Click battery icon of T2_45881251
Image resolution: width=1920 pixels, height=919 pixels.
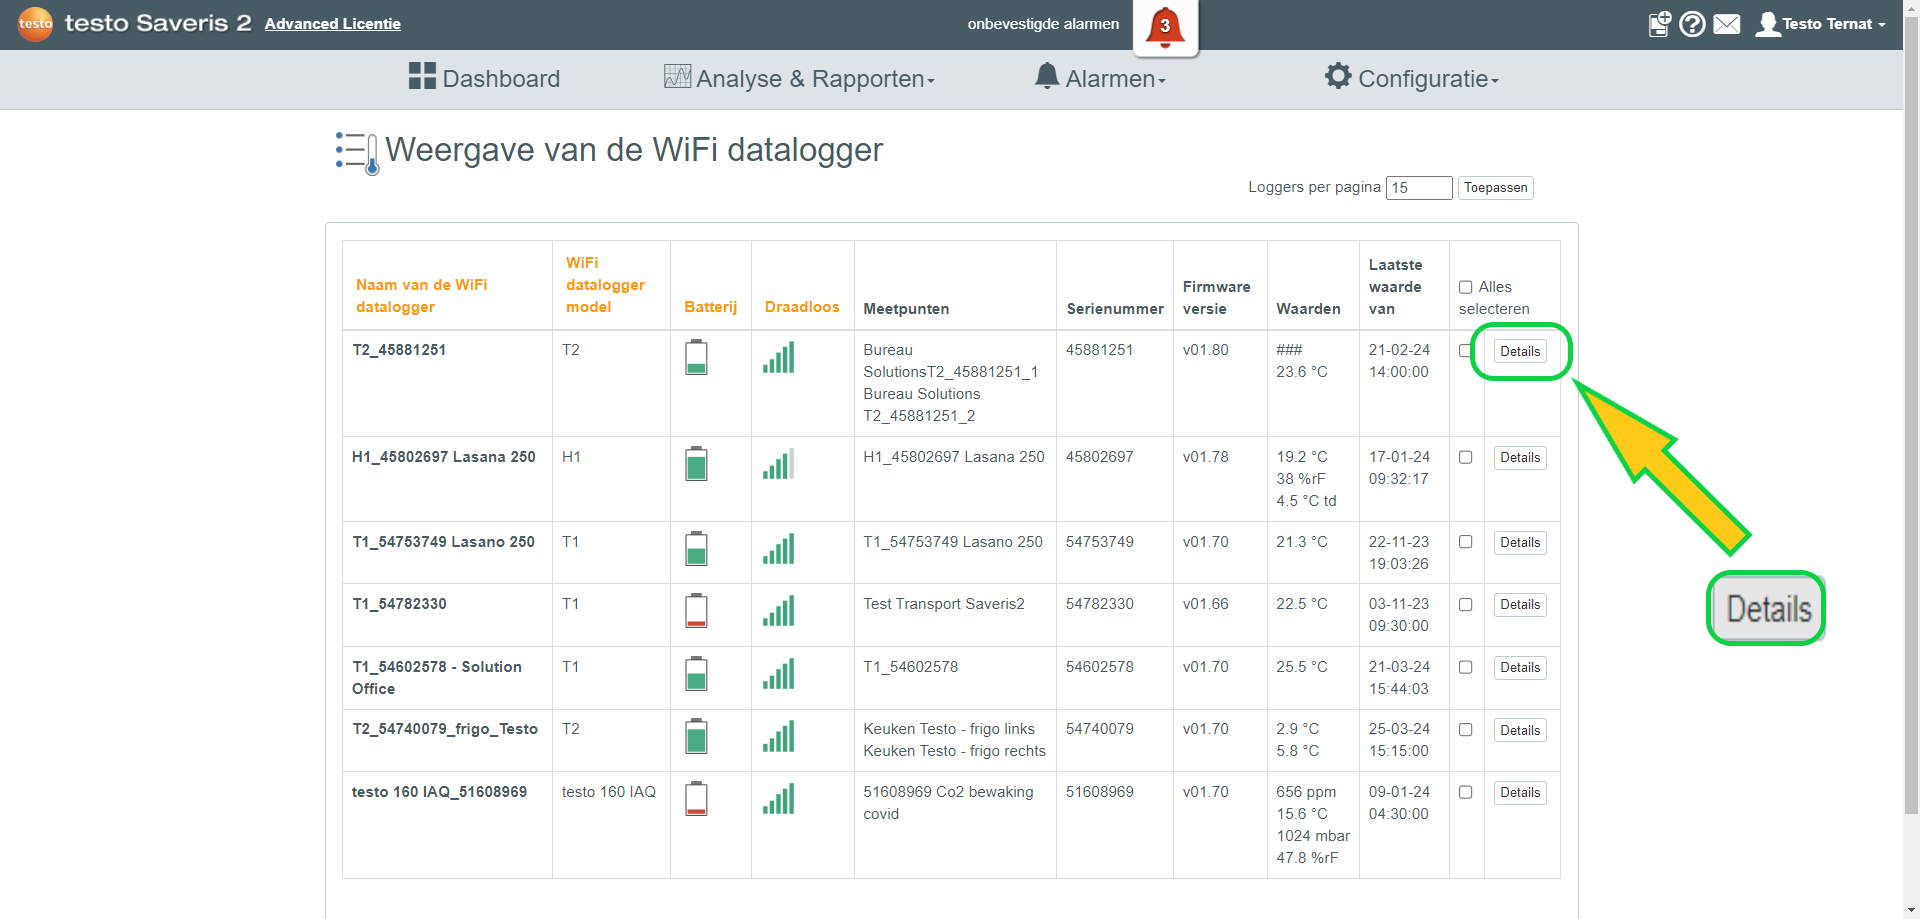coord(696,357)
